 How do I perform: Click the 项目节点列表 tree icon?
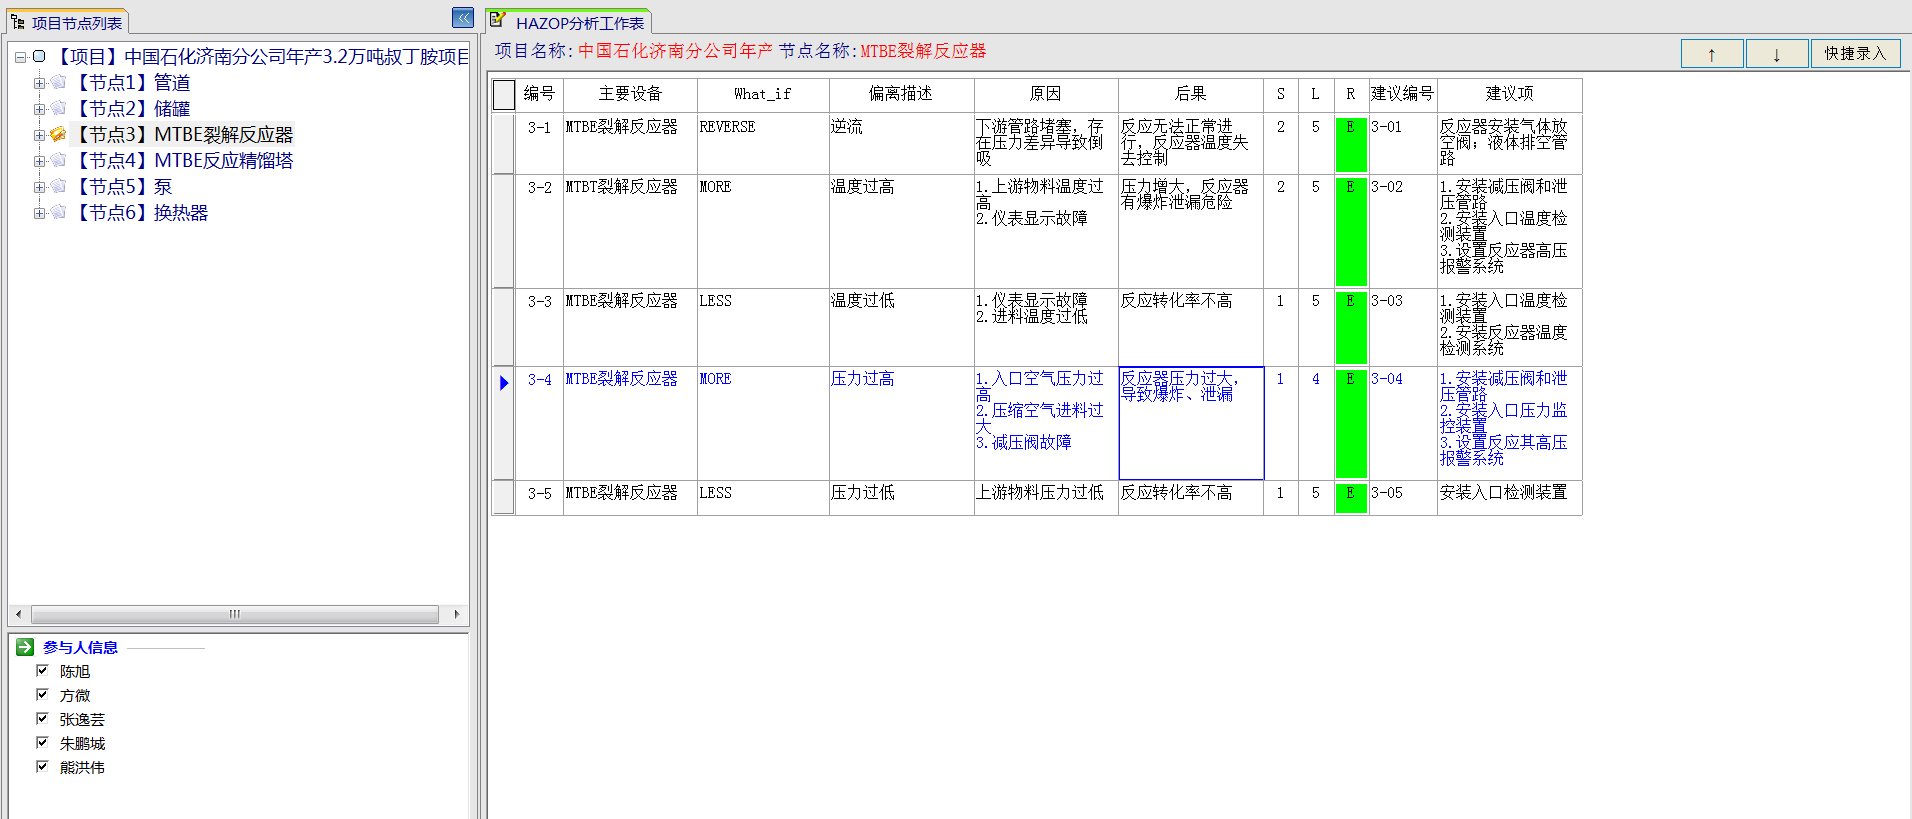pos(18,21)
